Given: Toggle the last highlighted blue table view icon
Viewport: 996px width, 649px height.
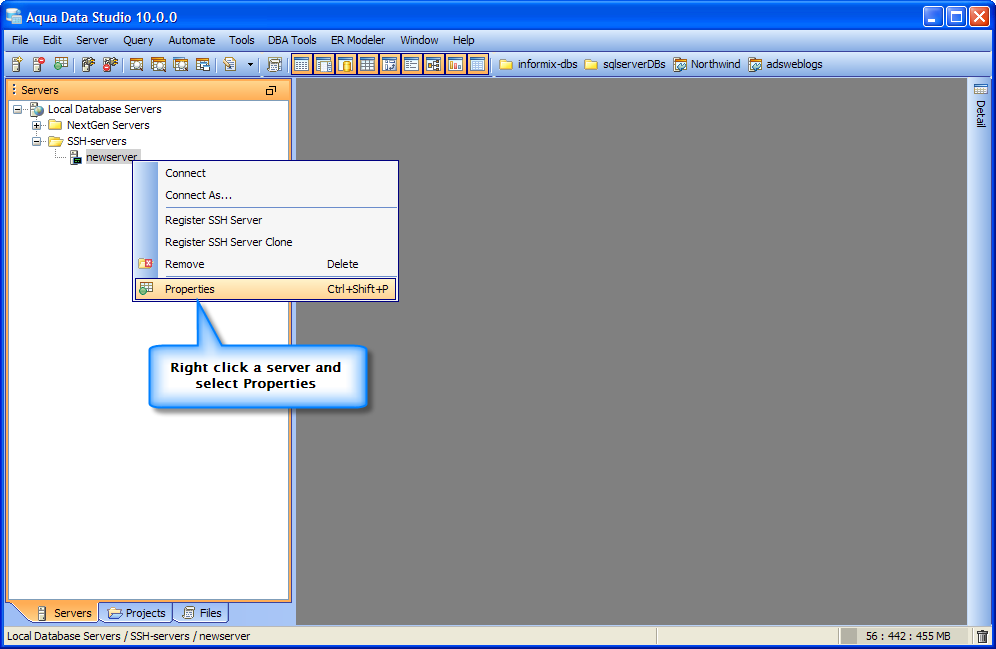Looking at the screenshot, I should [x=478, y=64].
